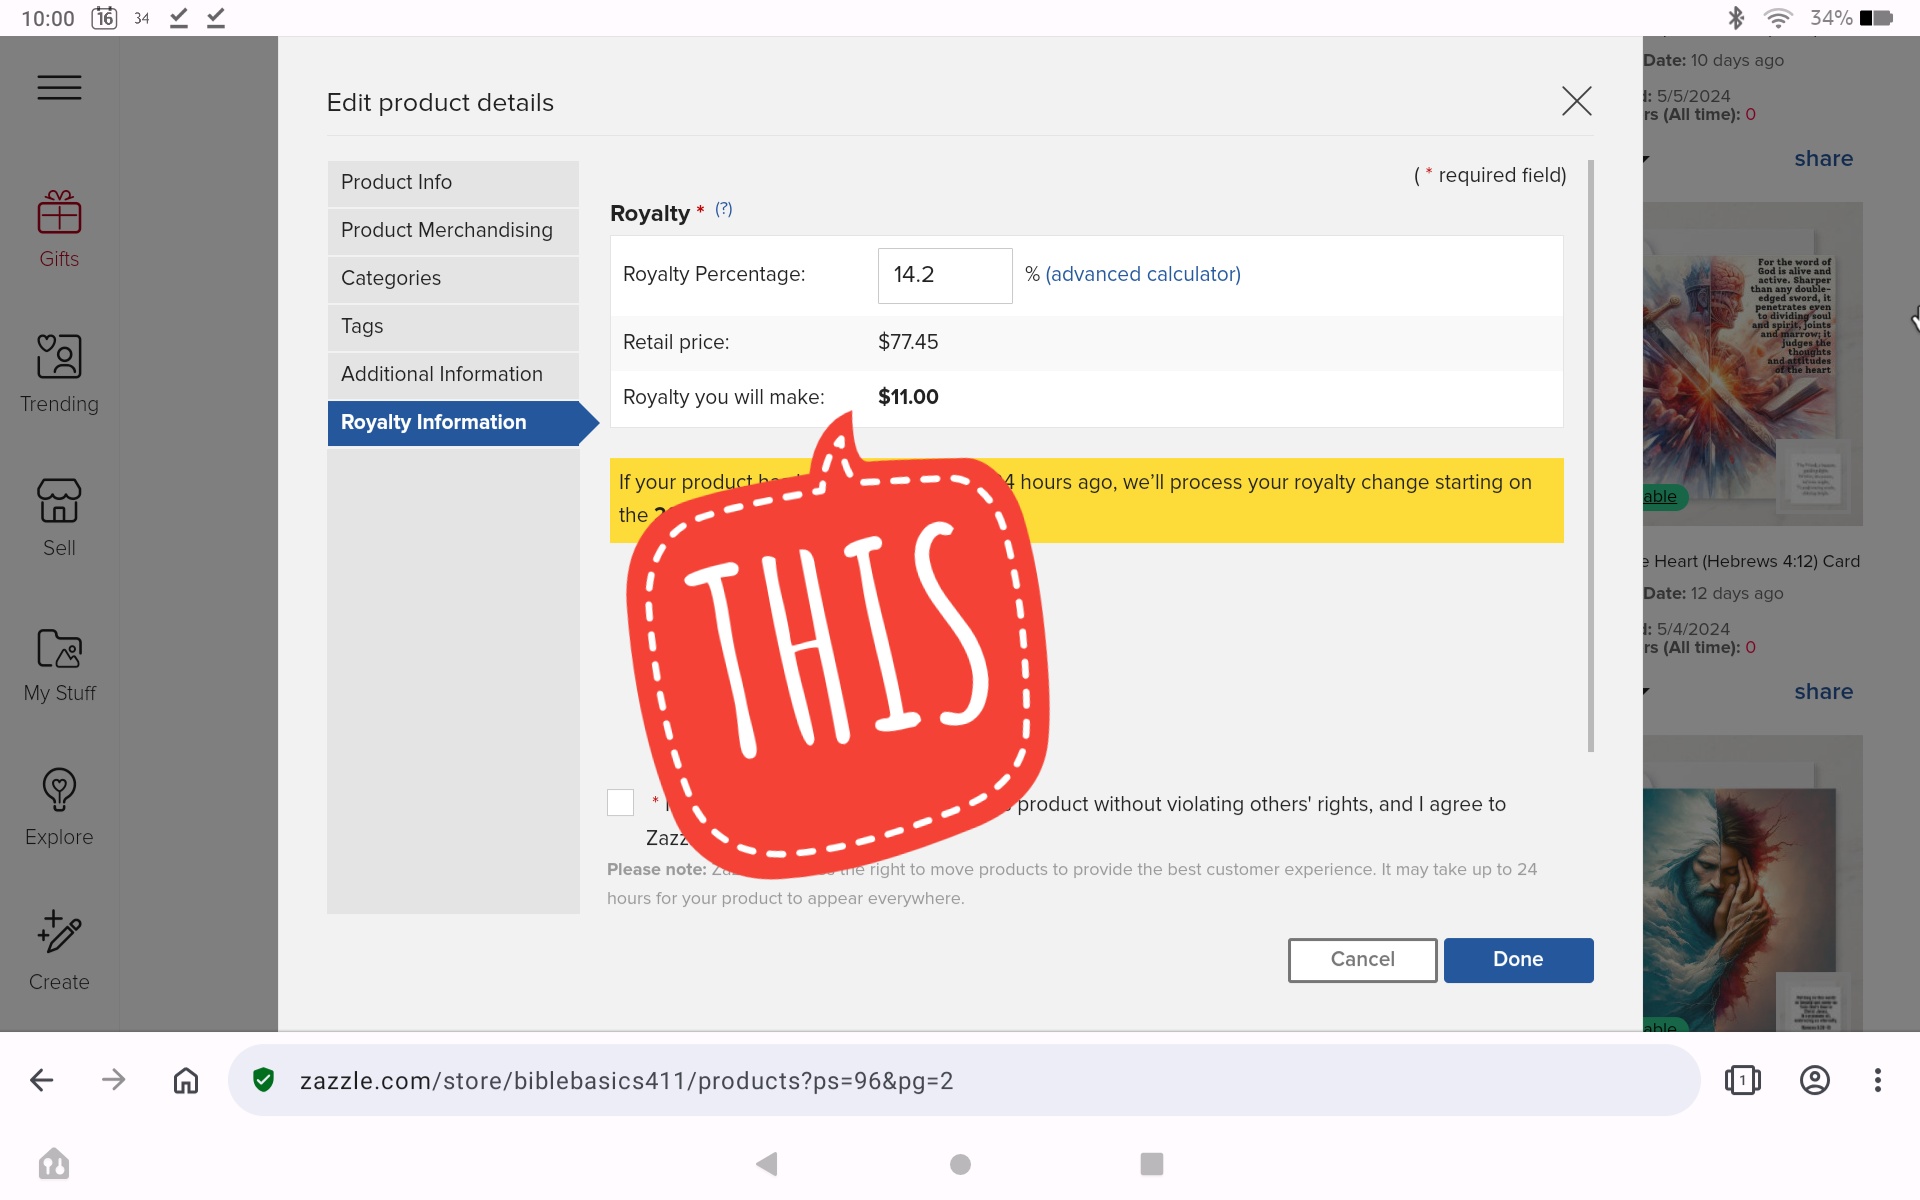Screen dimensions: 1920x1200
Task: Select the Product Merchandising tab
Action: (x=453, y=230)
